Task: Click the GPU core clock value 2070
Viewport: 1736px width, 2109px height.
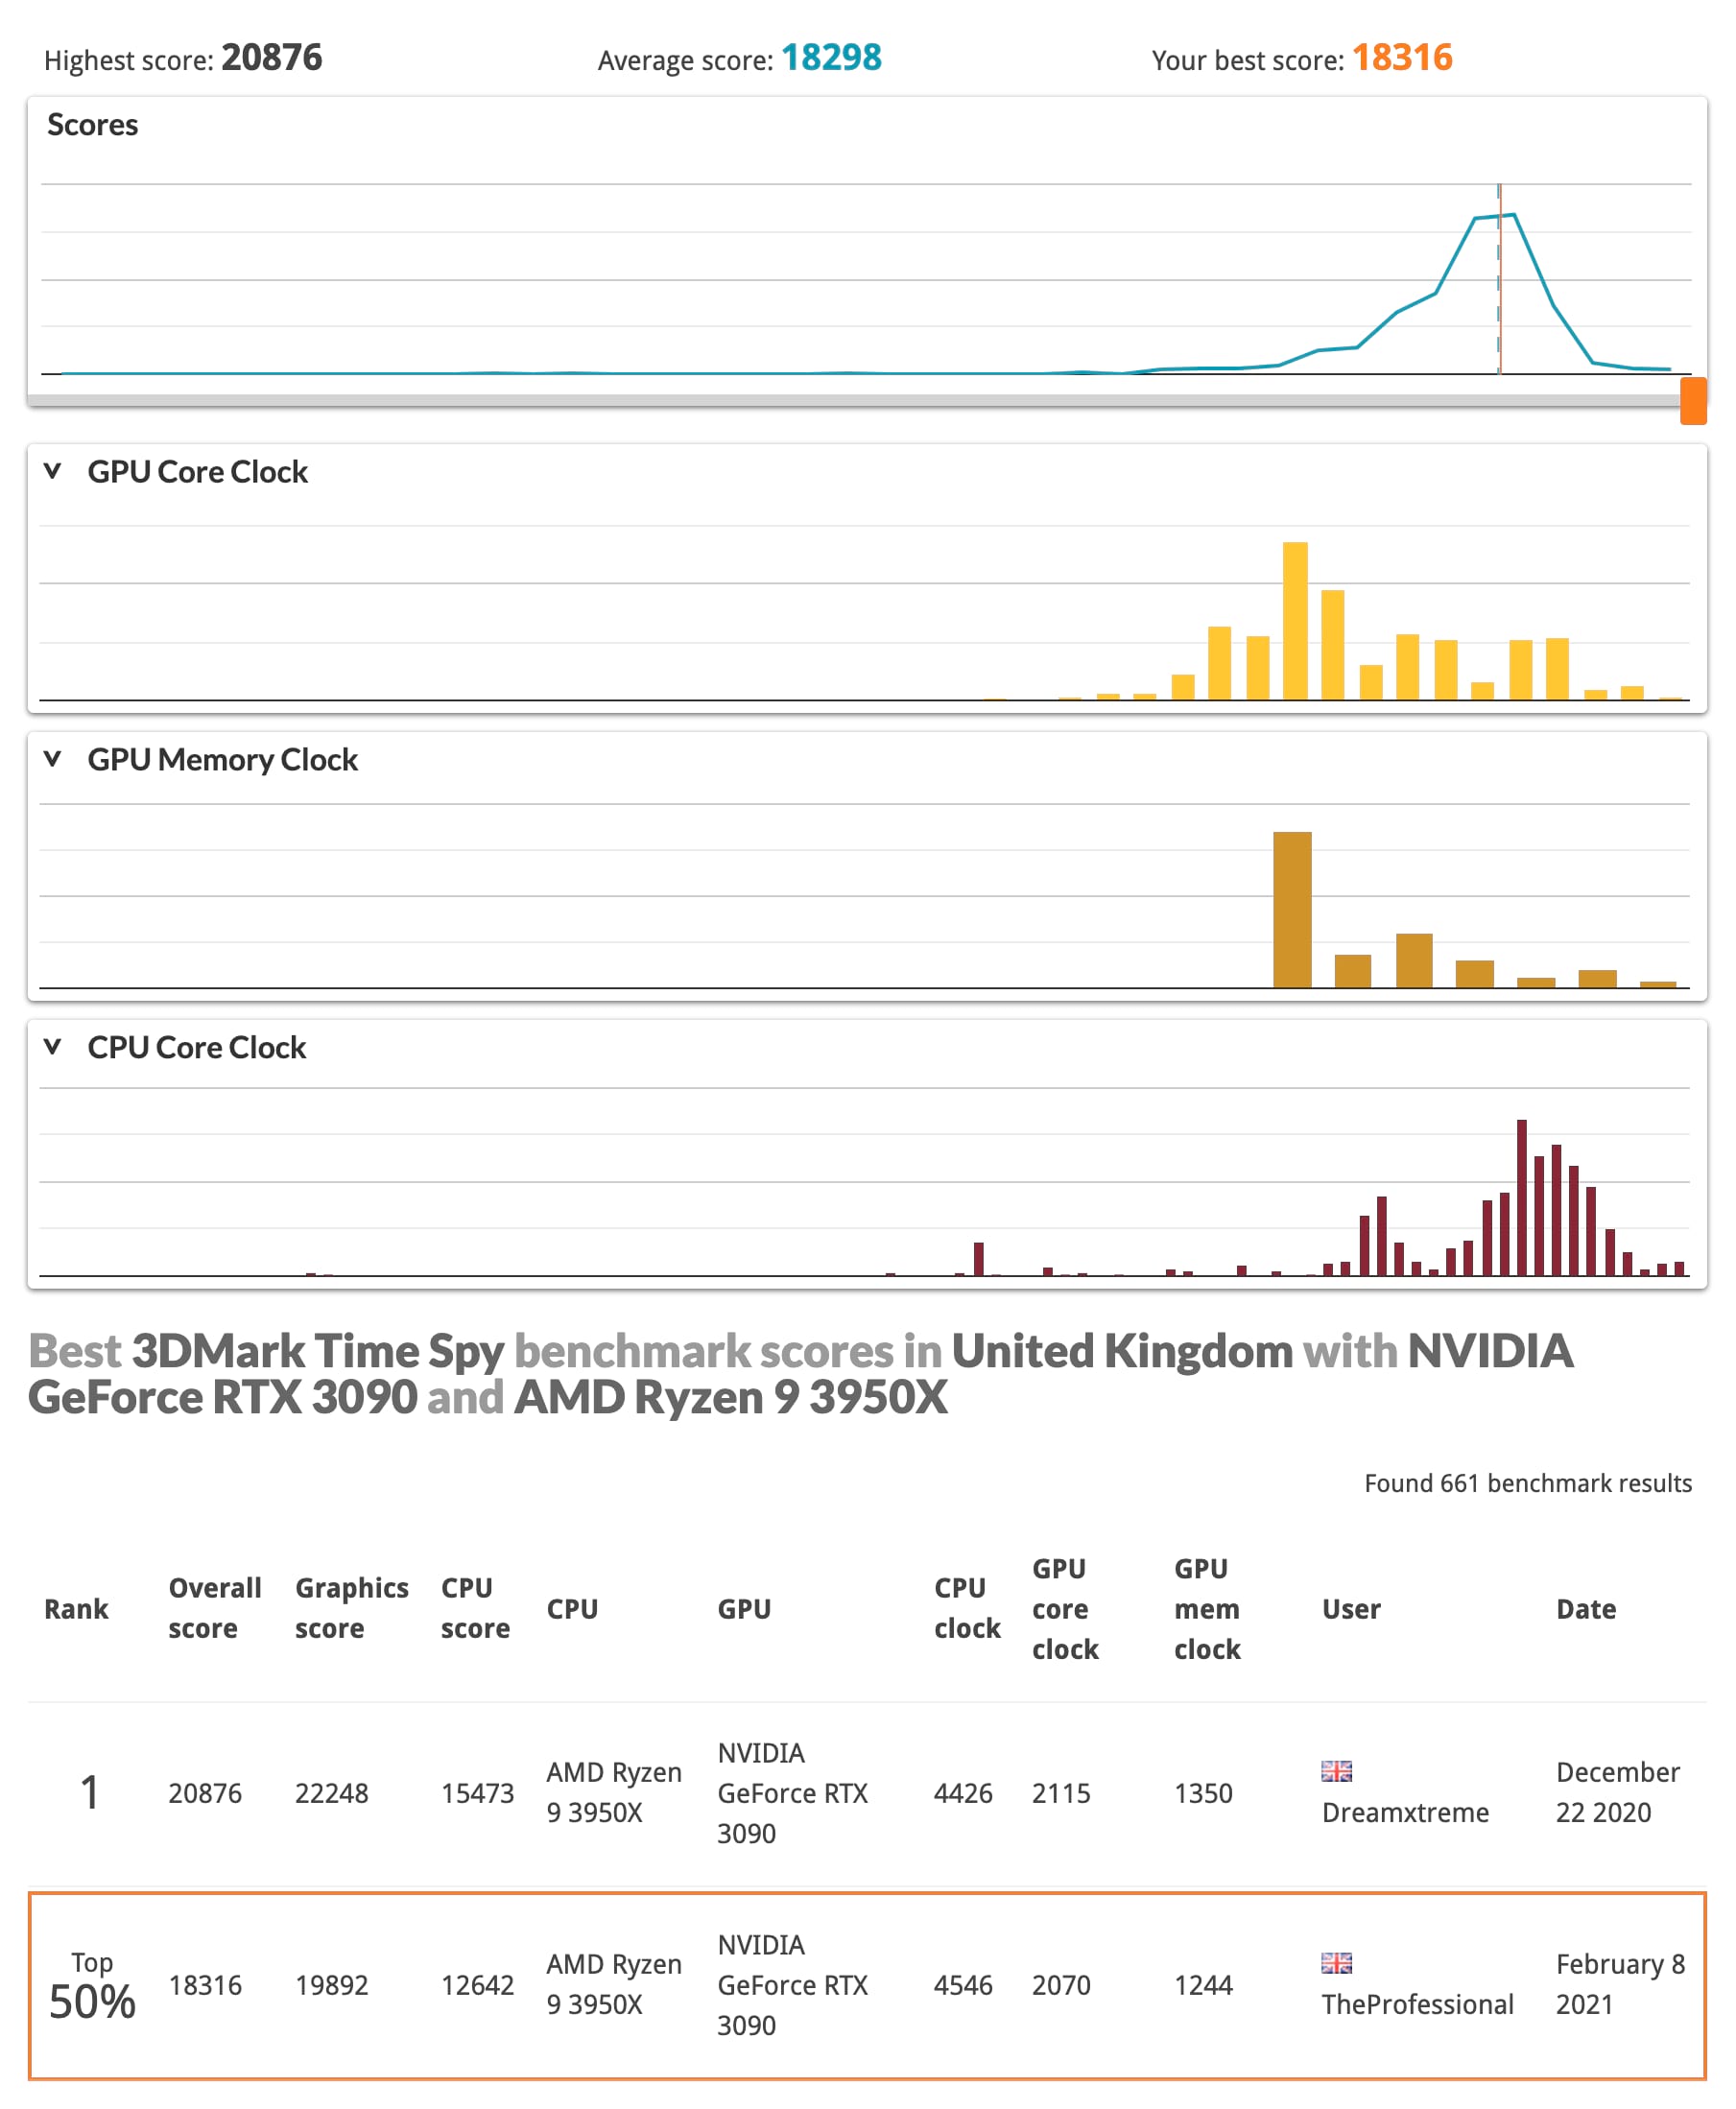Action: coord(1061,1985)
